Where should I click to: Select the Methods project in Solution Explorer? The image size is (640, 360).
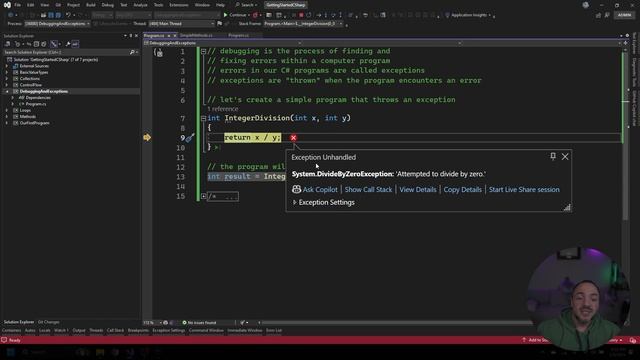[x=28, y=116]
